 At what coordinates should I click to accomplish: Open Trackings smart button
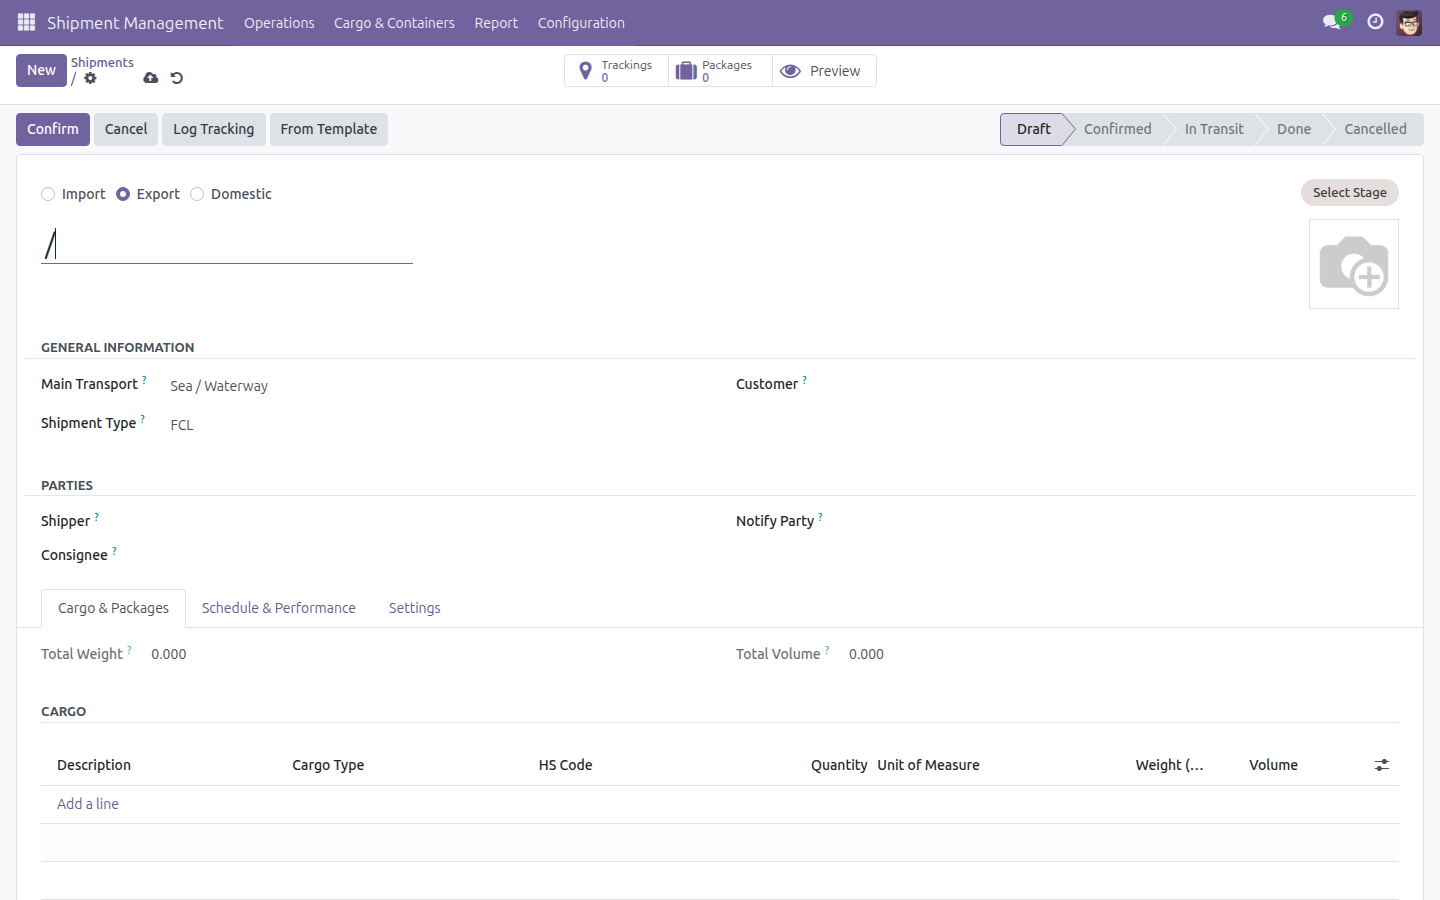coord(617,71)
